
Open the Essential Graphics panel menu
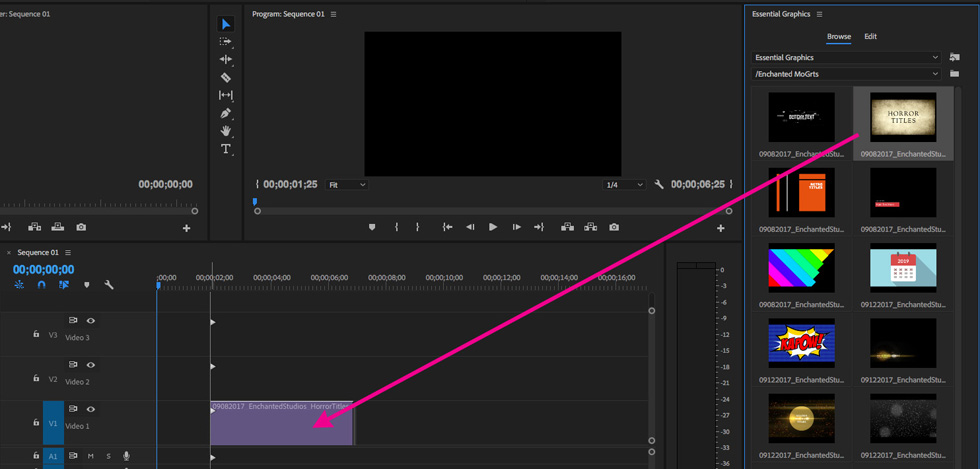point(819,14)
